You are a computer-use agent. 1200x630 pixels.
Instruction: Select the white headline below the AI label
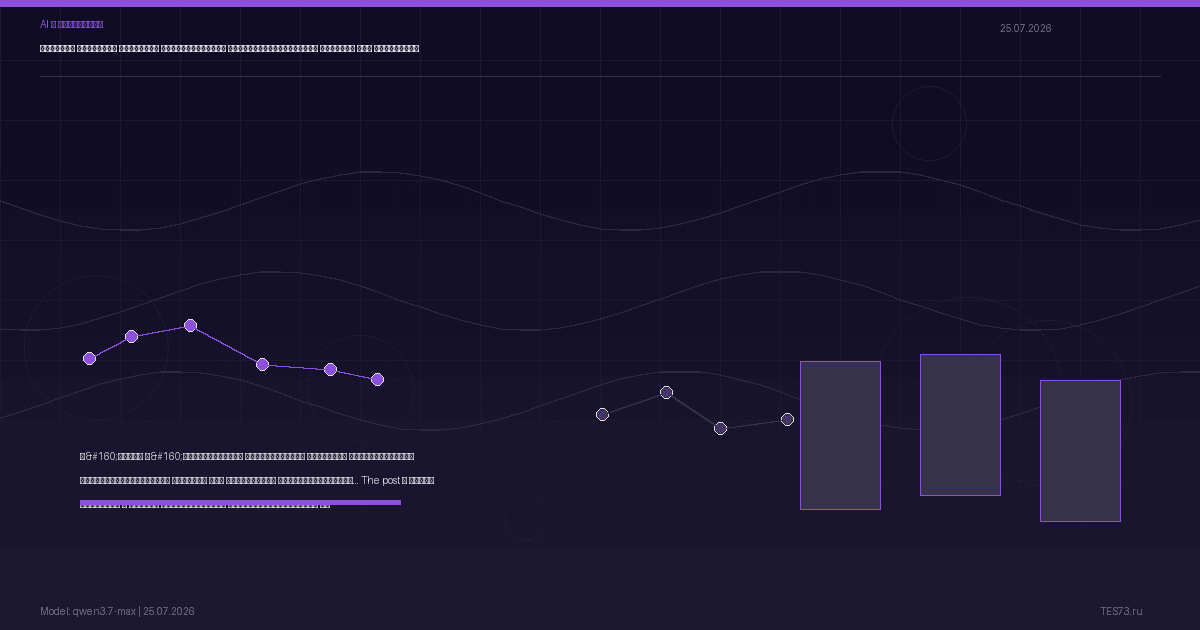[x=229, y=48]
